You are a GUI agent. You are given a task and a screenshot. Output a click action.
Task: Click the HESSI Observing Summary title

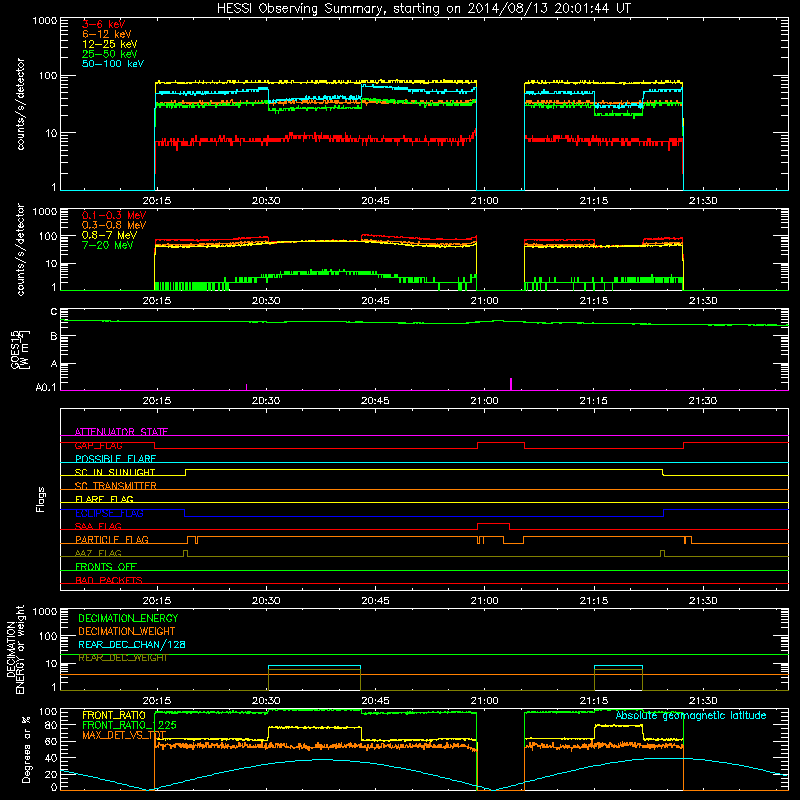(x=424, y=9)
